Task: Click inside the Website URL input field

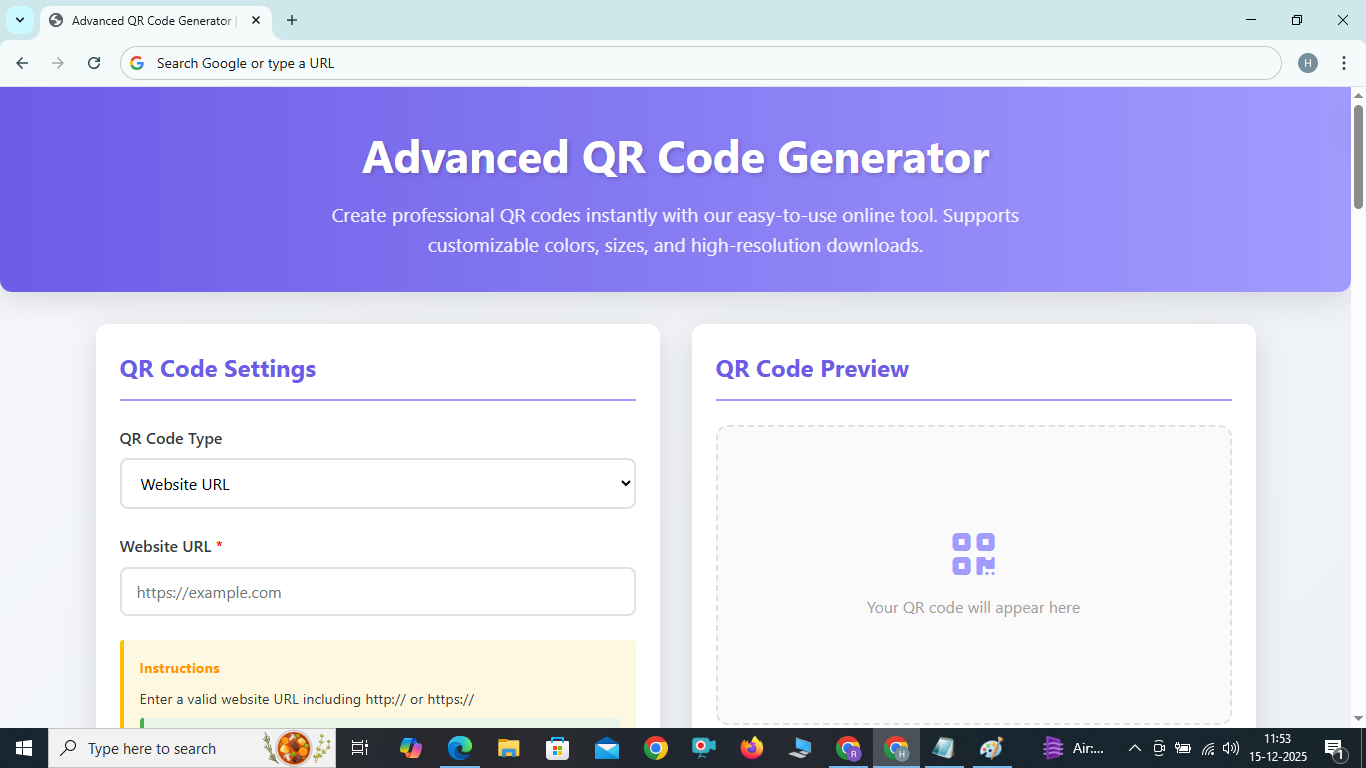Action: coord(377,592)
